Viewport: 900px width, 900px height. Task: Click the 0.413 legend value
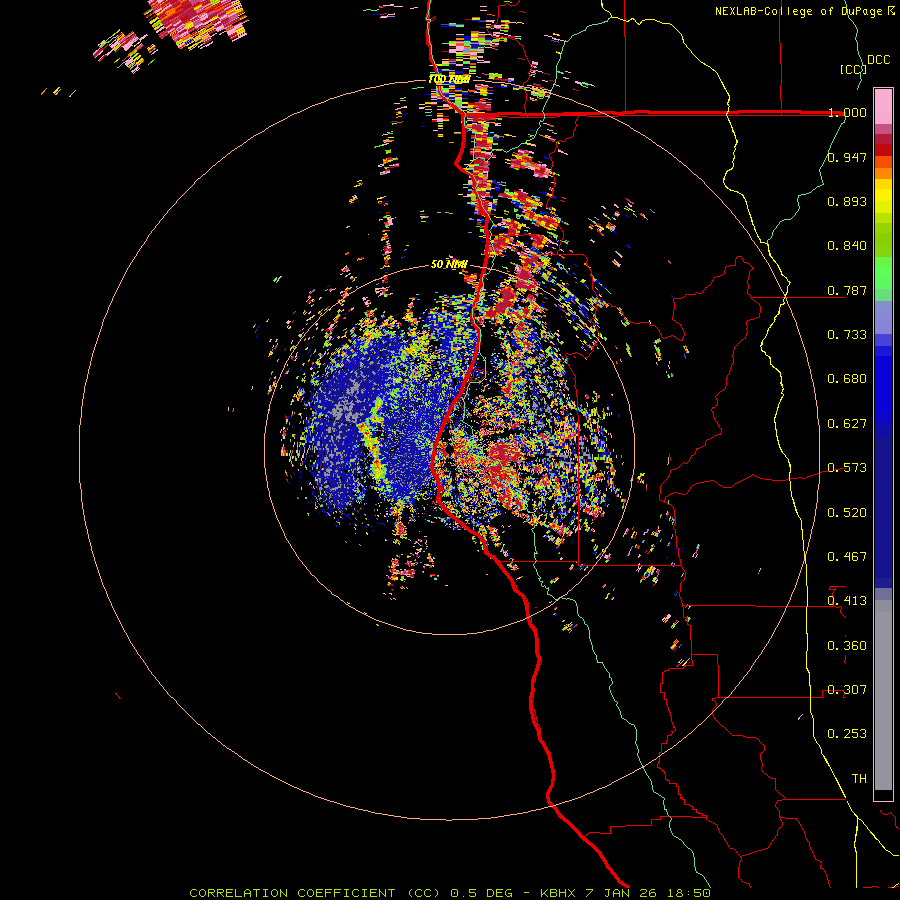pyautogui.click(x=847, y=601)
